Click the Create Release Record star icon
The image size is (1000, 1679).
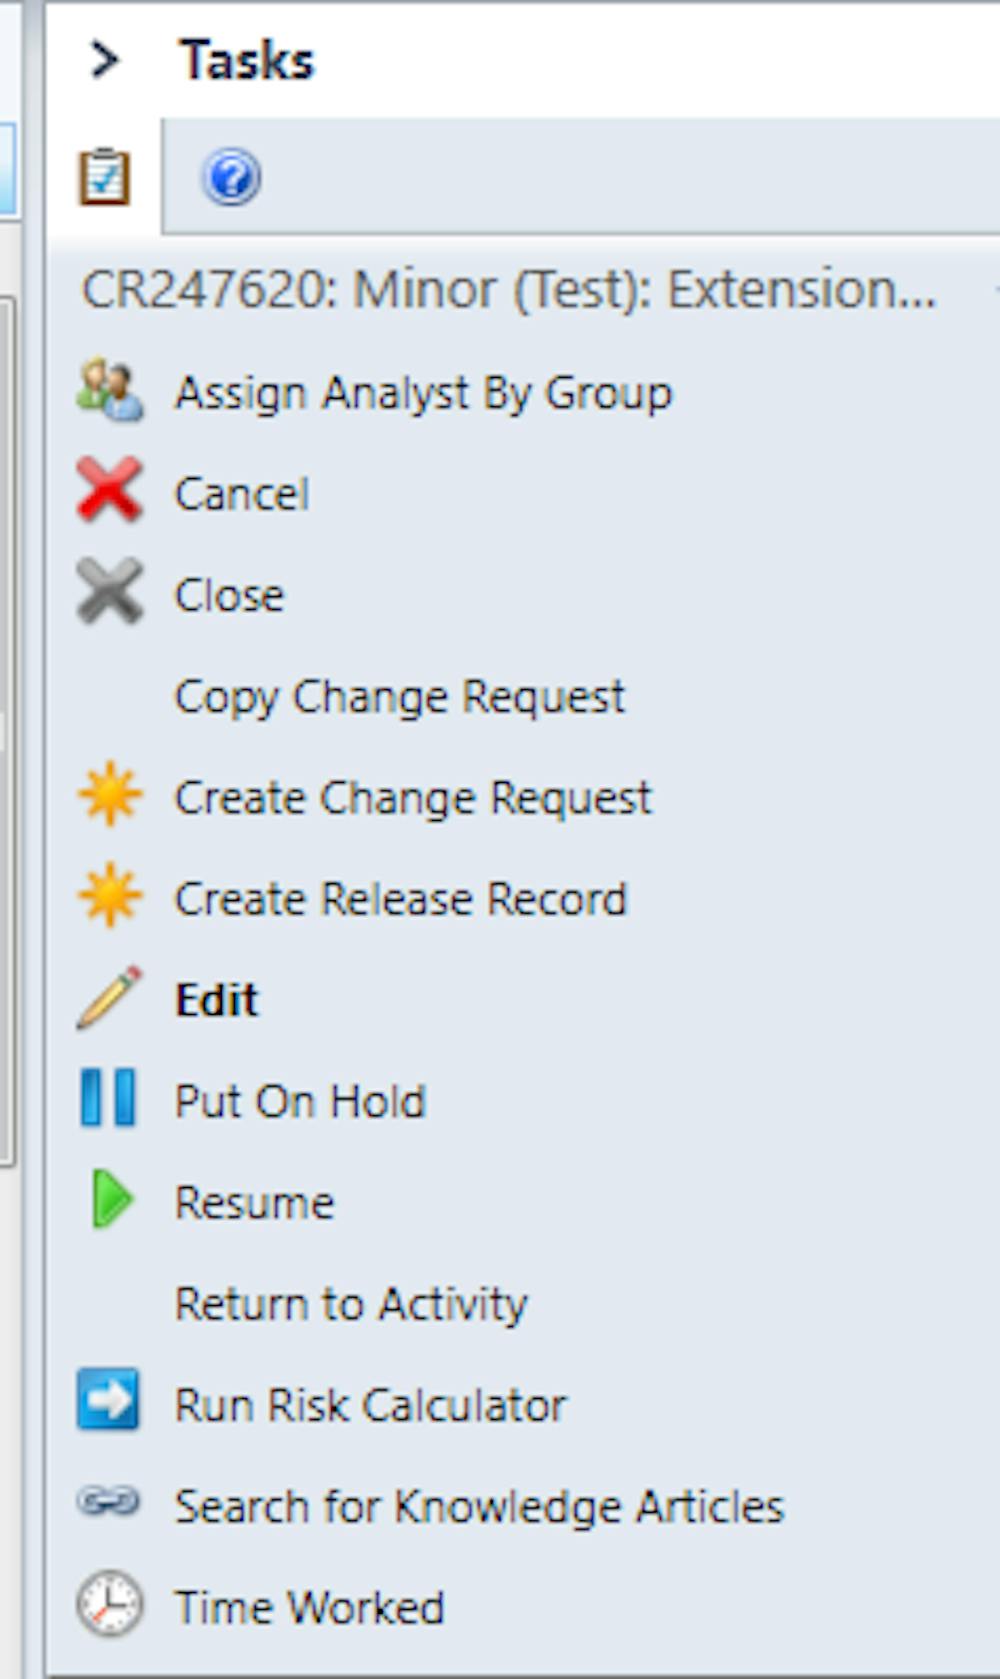(110, 896)
